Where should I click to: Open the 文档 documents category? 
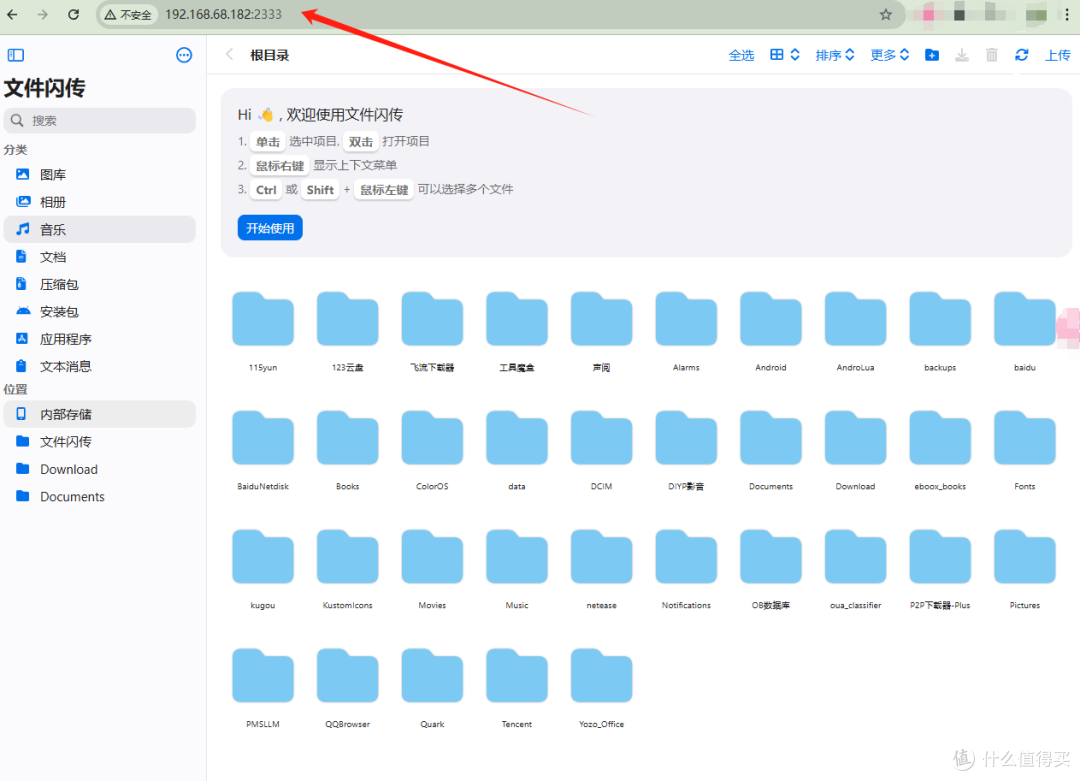coord(100,257)
